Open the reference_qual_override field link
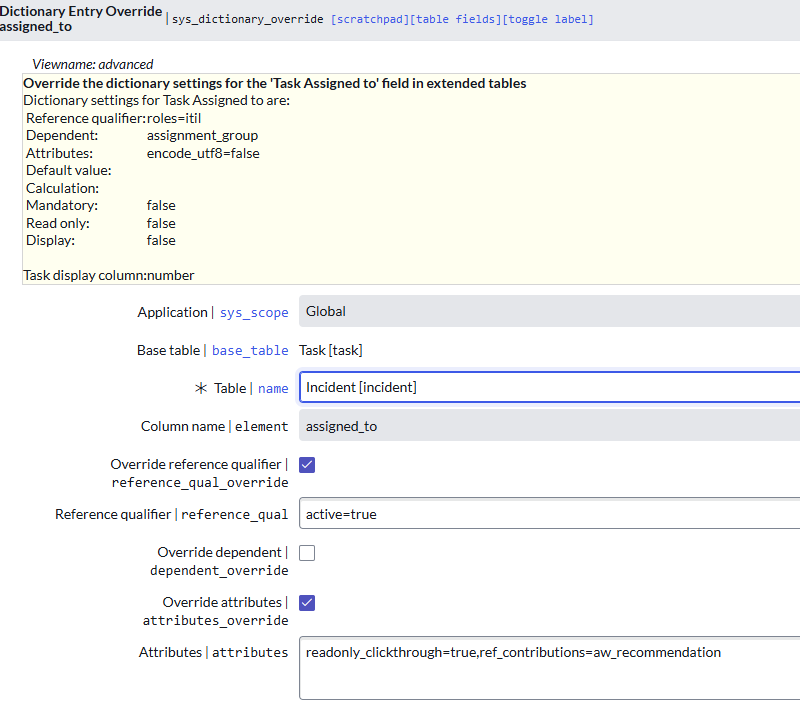This screenshot has height=701, width=800. [x=200, y=482]
